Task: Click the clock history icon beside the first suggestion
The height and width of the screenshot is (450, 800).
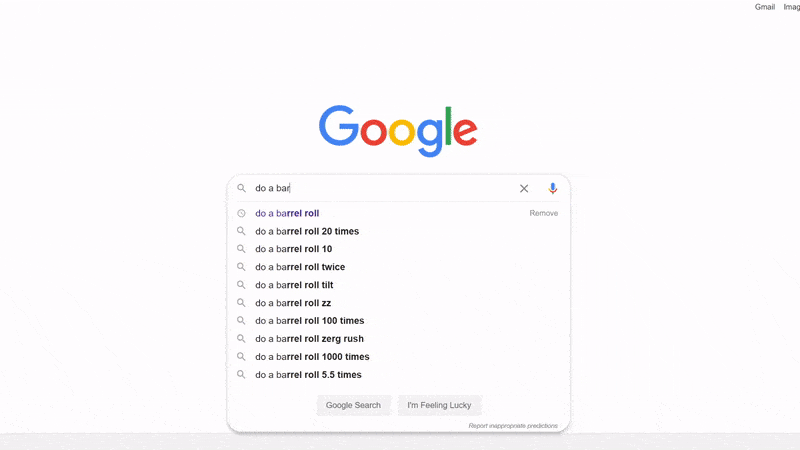Action: click(241, 213)
